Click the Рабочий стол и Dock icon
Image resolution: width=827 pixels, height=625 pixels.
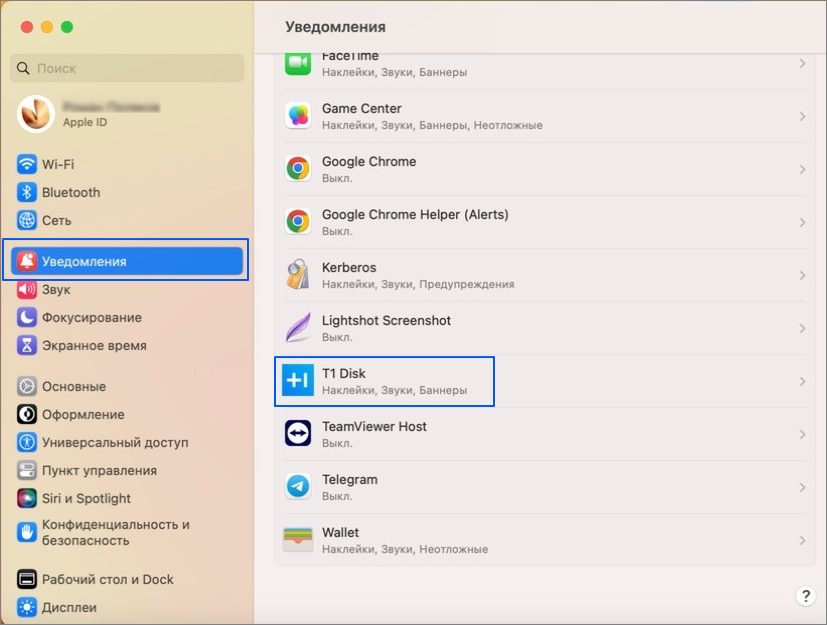click(26, 579)
